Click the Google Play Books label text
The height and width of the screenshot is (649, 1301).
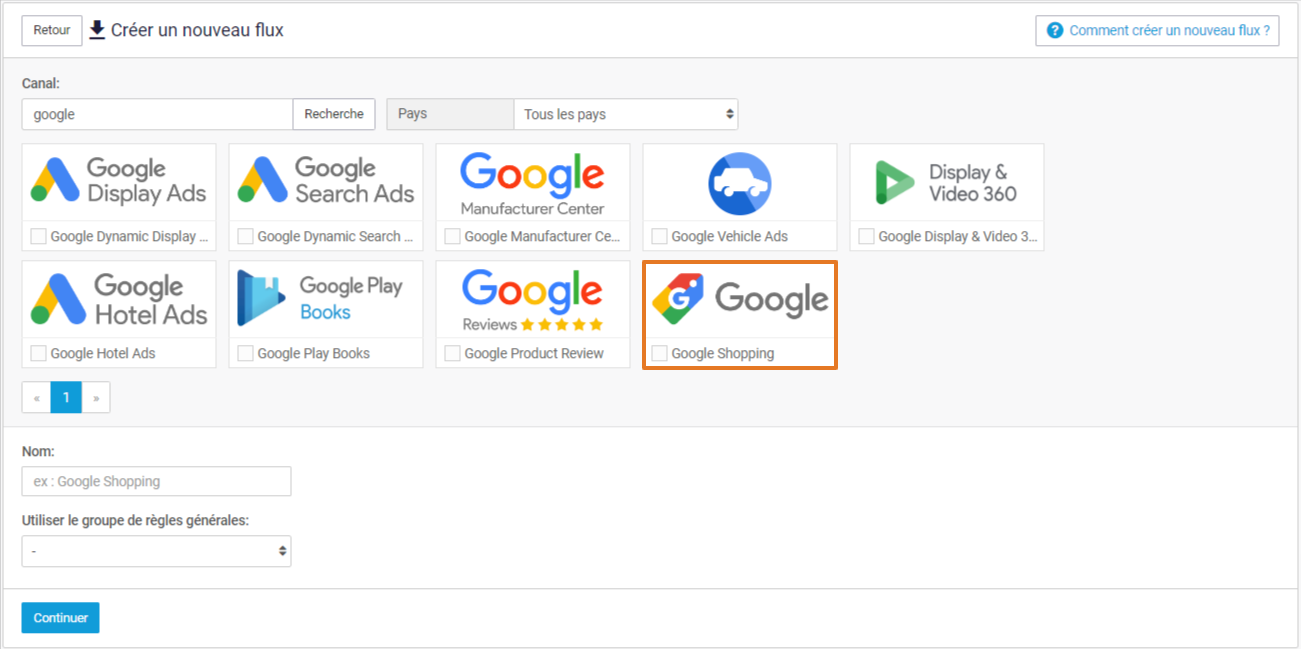pyautogui.click(x=314, y=353)
